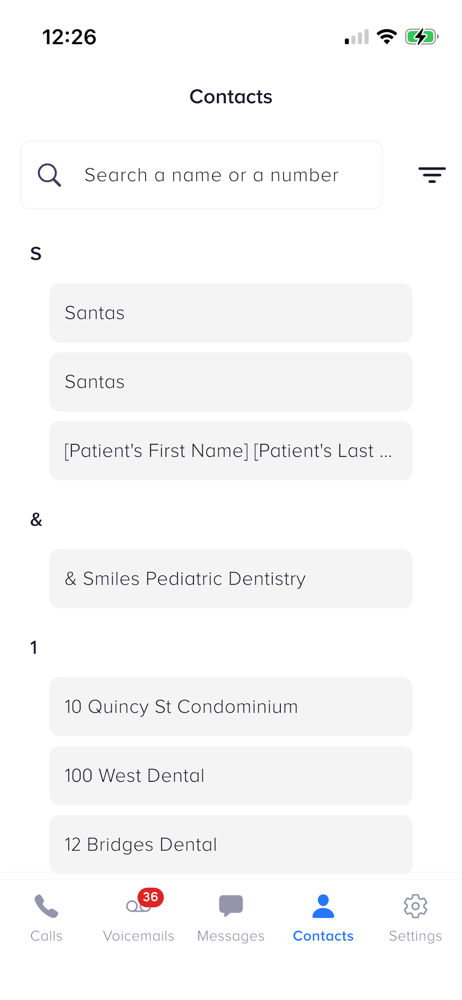This screenshot has height=1000, width=462.
Task: Switch to the Messages tab label
Action: (x=231, y=936)
